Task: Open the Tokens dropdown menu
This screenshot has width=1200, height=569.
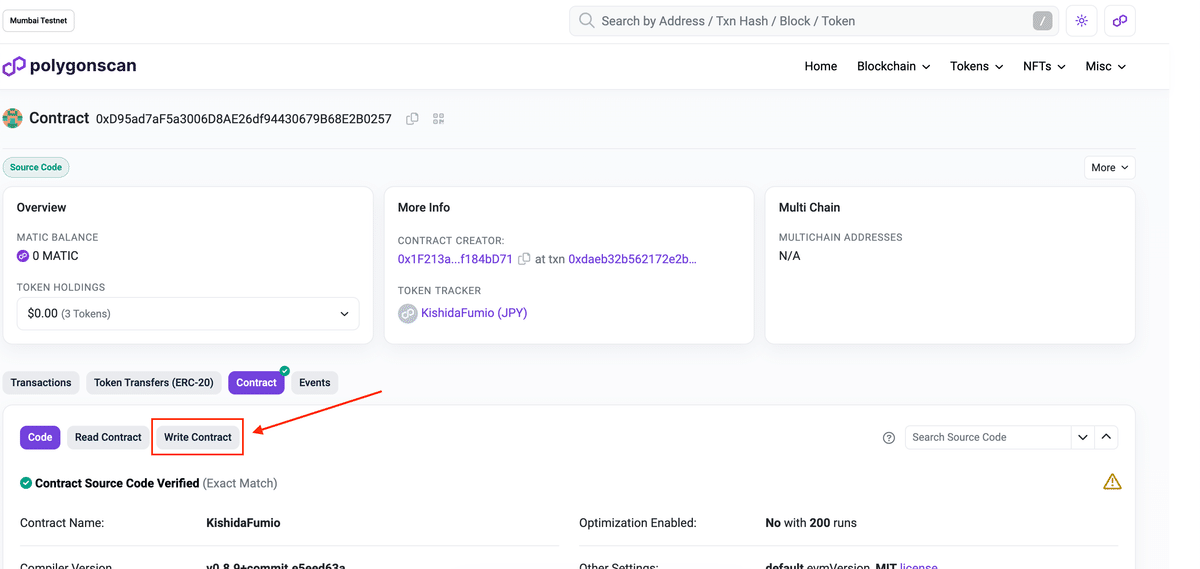Action: [976, 66]
